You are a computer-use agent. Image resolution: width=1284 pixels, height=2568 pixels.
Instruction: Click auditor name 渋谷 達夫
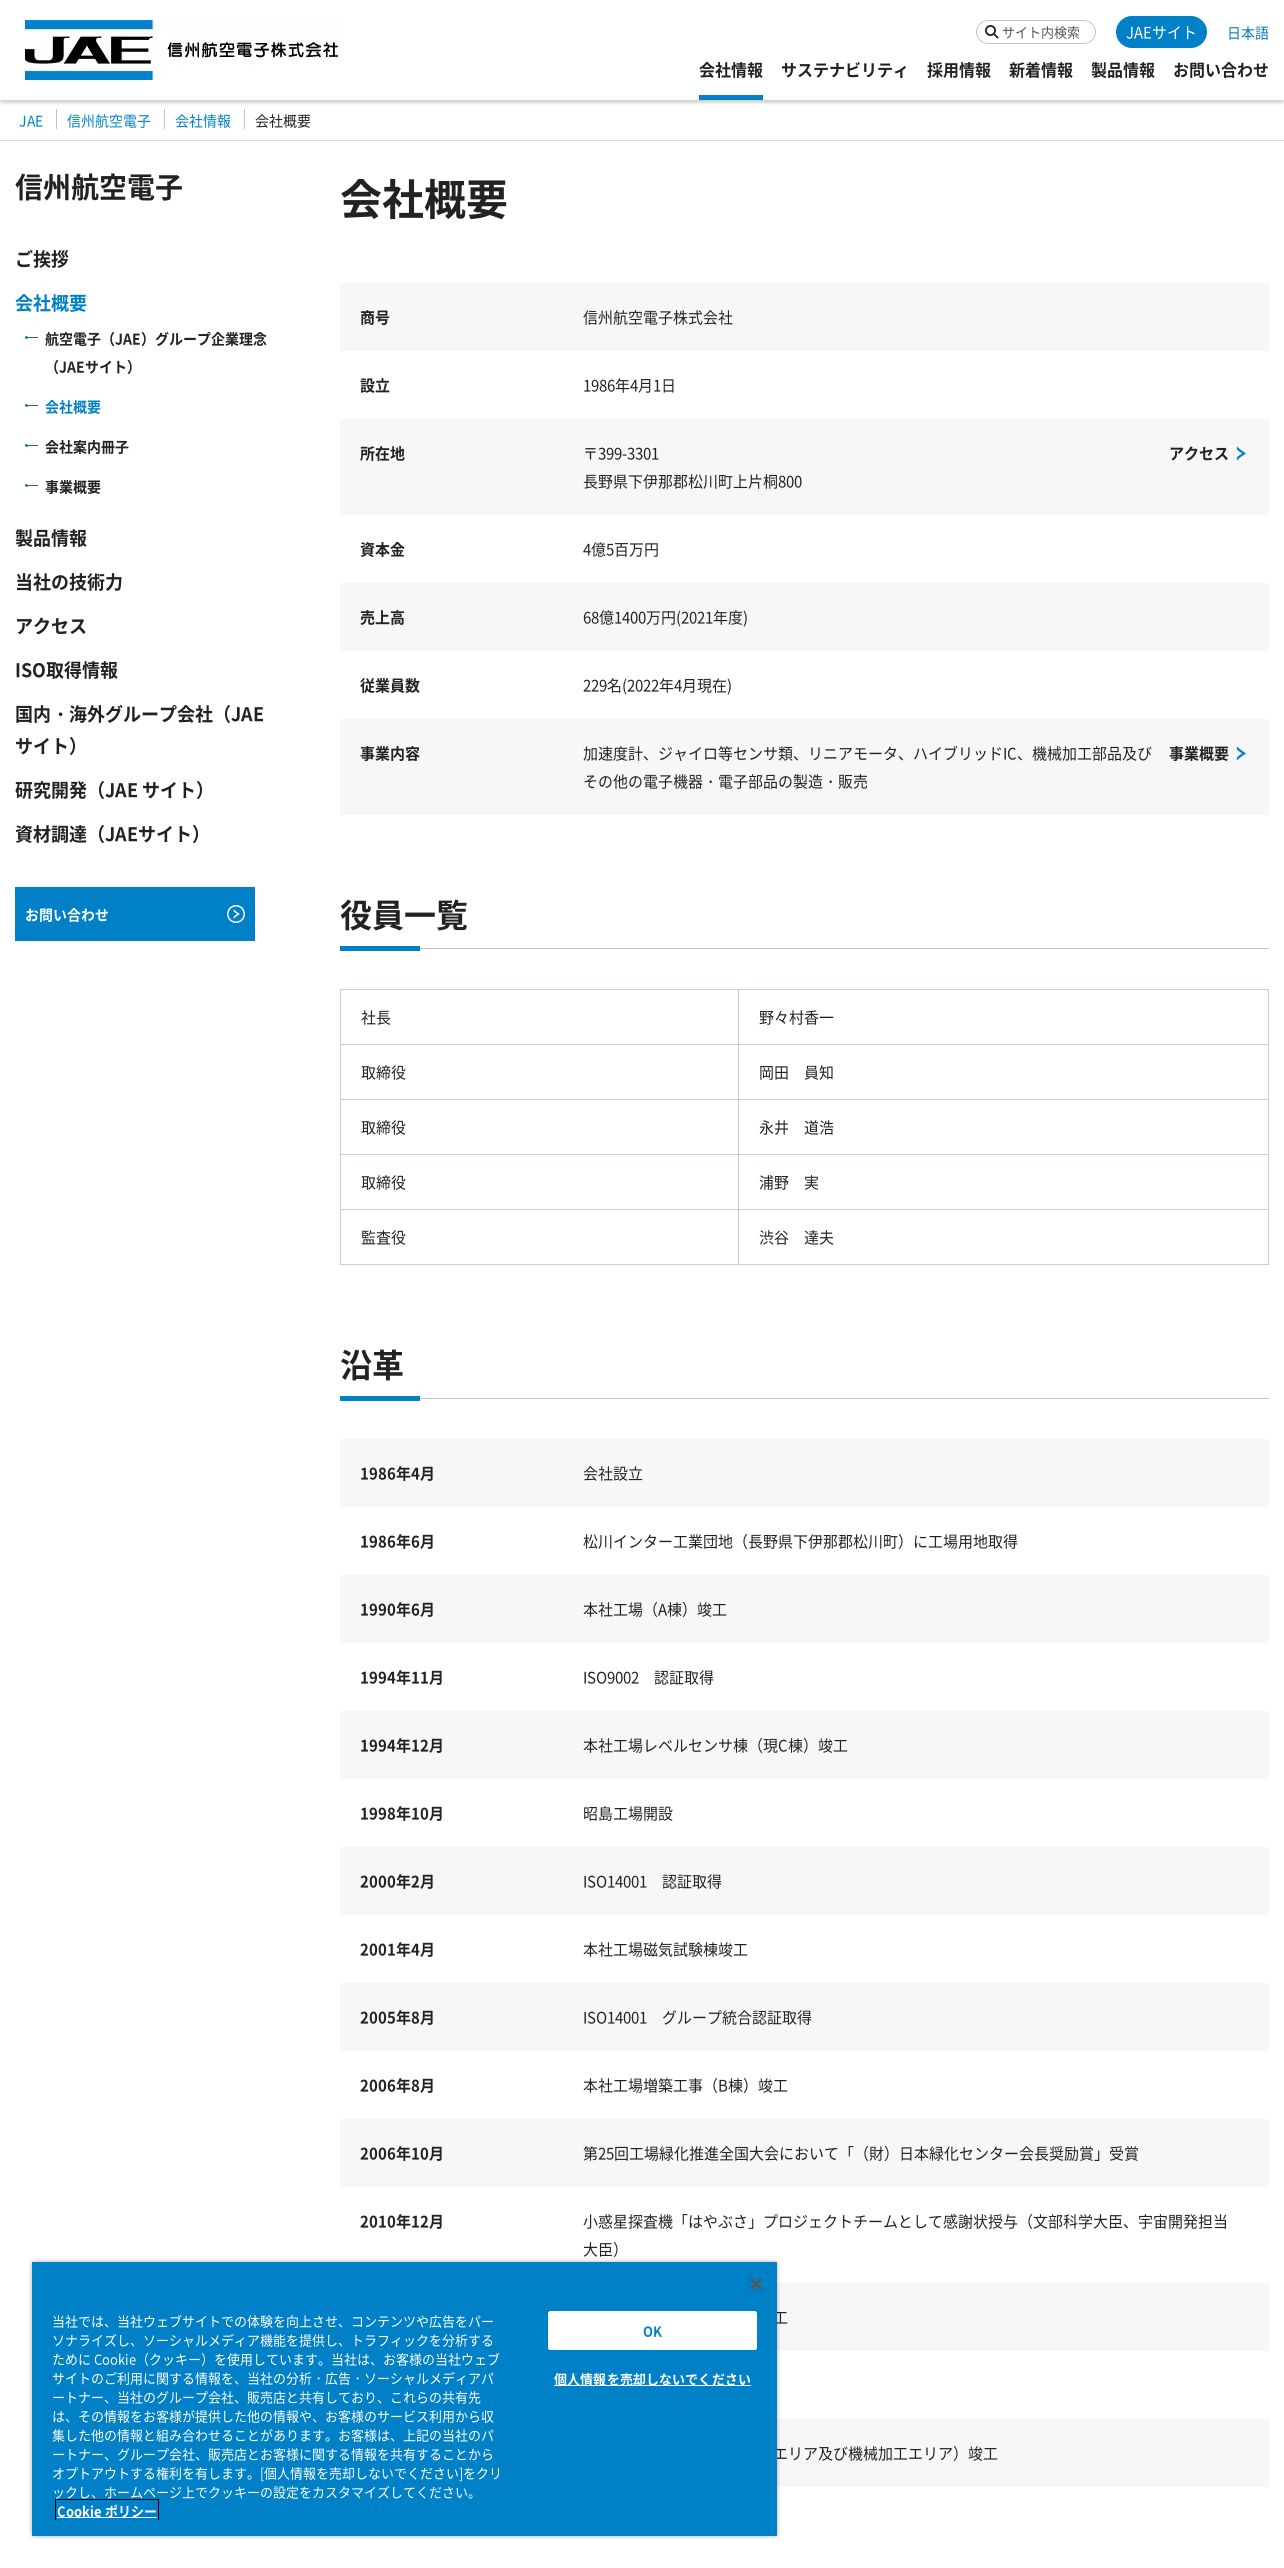[796, 1238]
